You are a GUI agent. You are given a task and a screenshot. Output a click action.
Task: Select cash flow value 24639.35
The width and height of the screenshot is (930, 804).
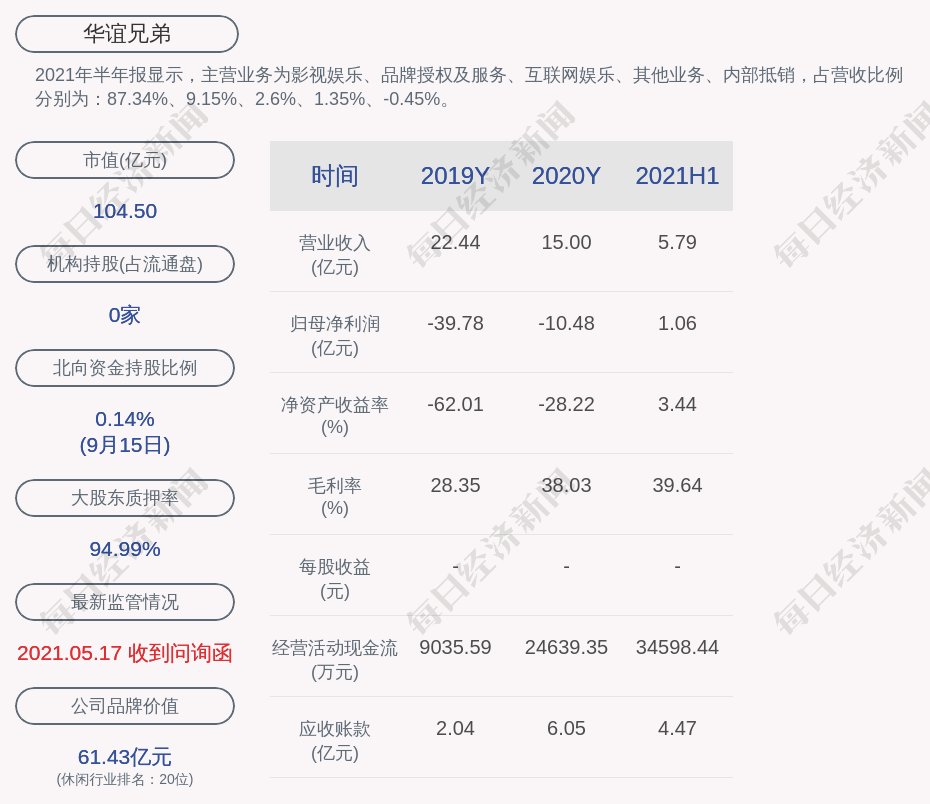pos(566,647)
